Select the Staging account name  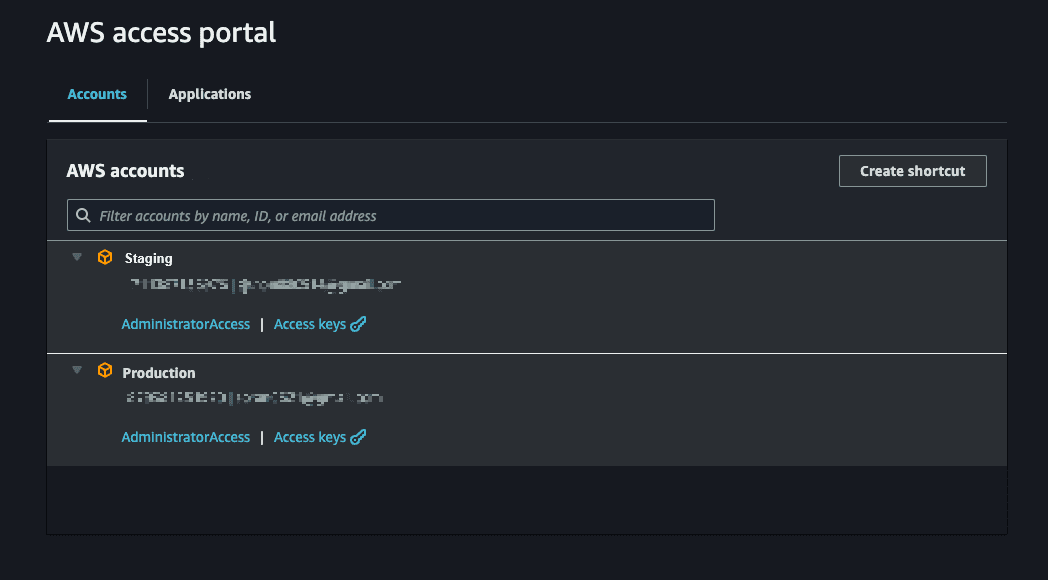pyautogui.click(x=149, y=259)
